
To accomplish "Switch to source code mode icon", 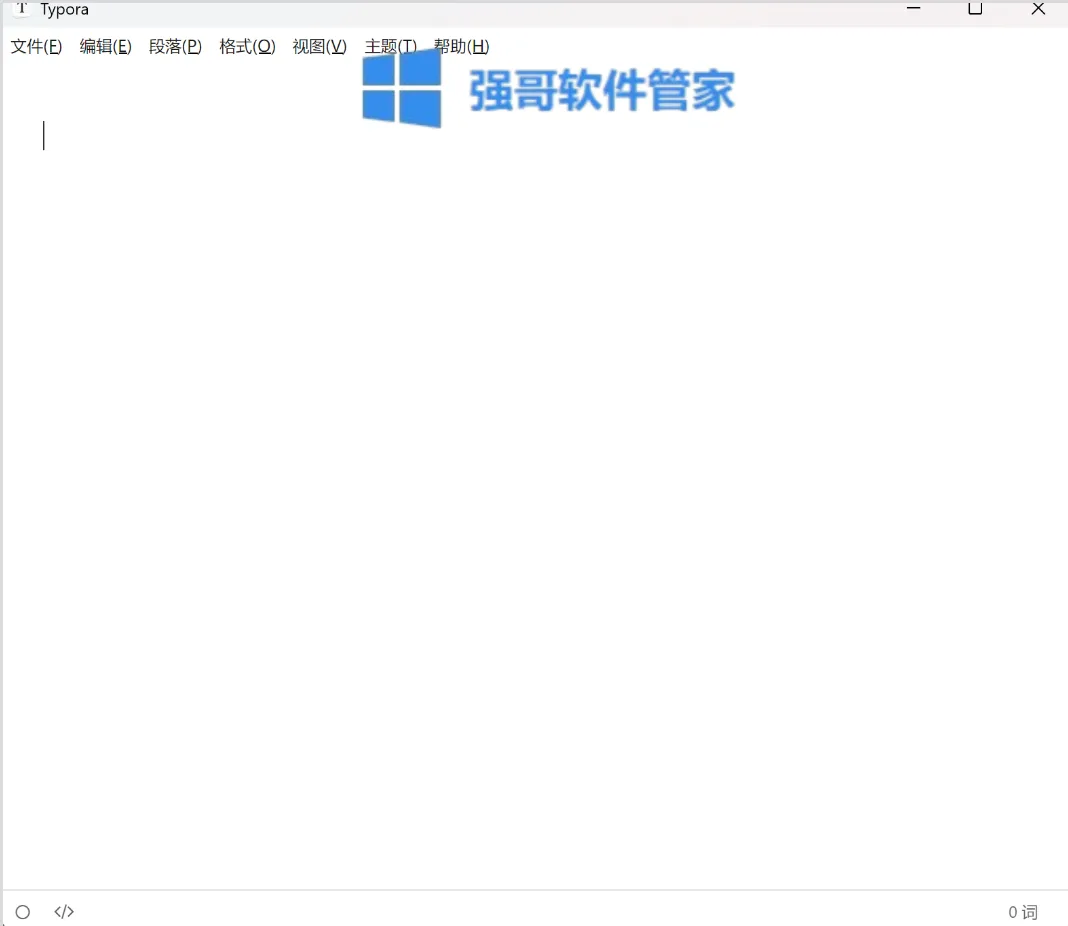I will click(64, 912).
